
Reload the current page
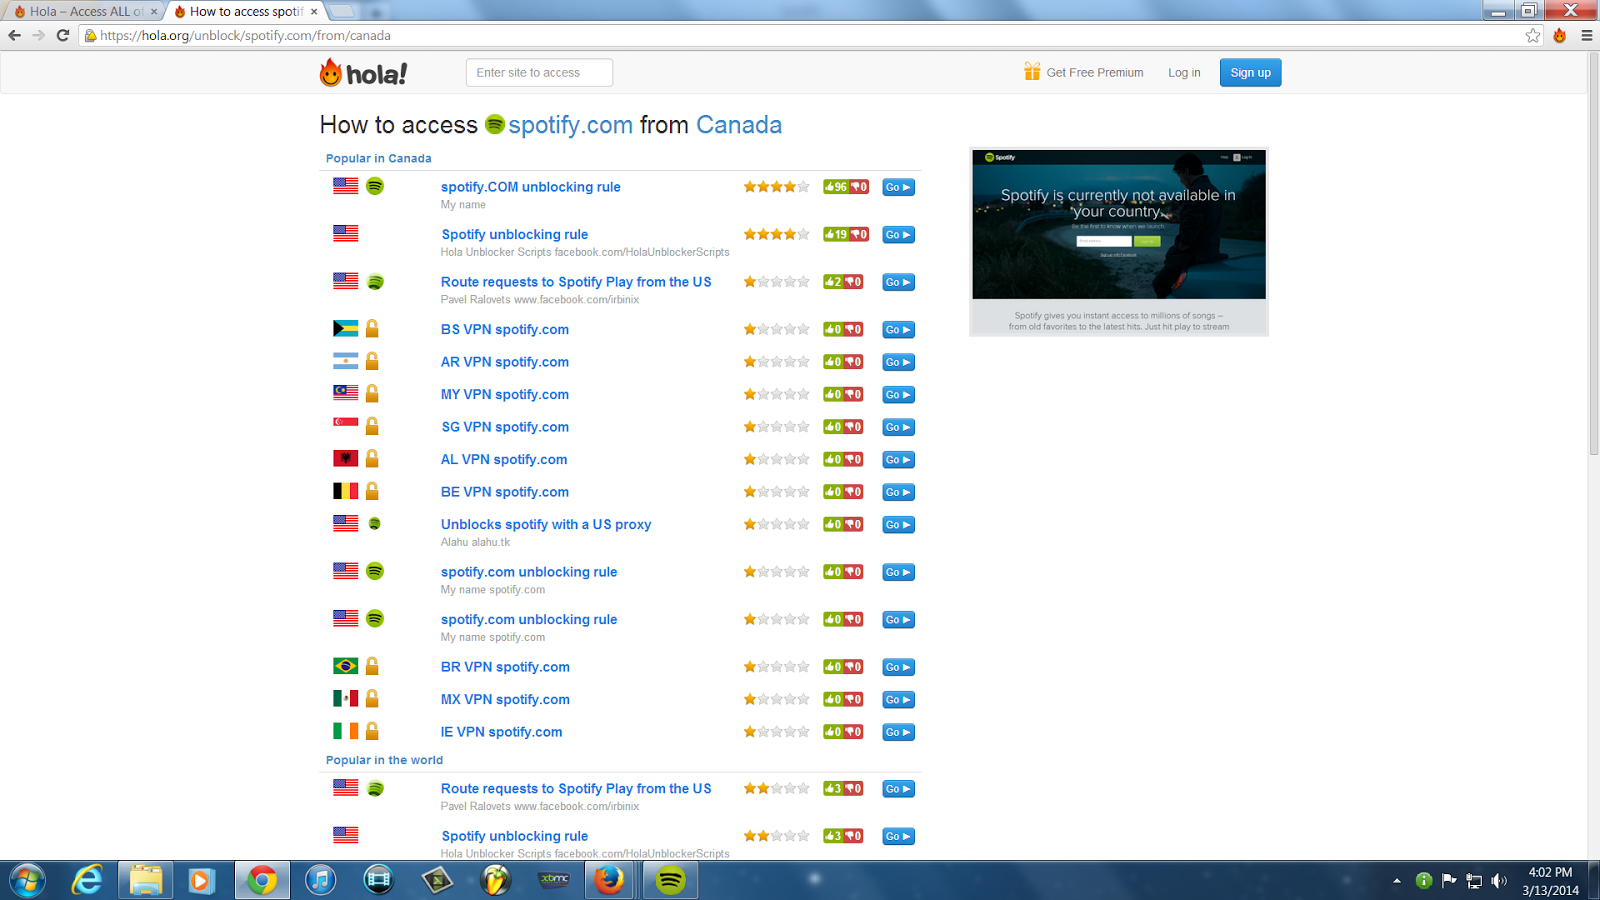(x=62, y=35)
